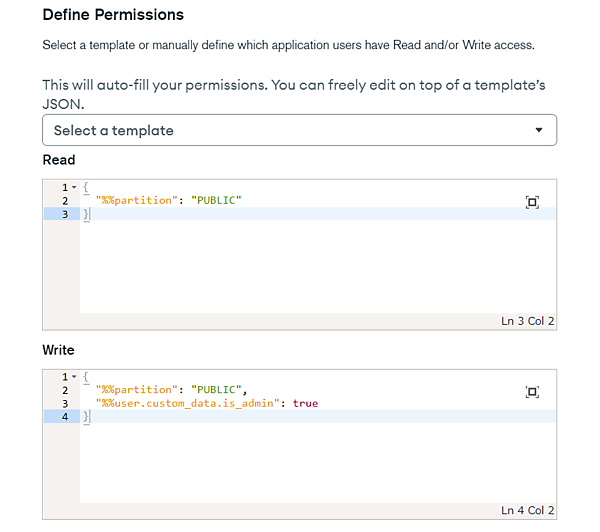Fold the JSON block in Write editor

tap(74, 377)
